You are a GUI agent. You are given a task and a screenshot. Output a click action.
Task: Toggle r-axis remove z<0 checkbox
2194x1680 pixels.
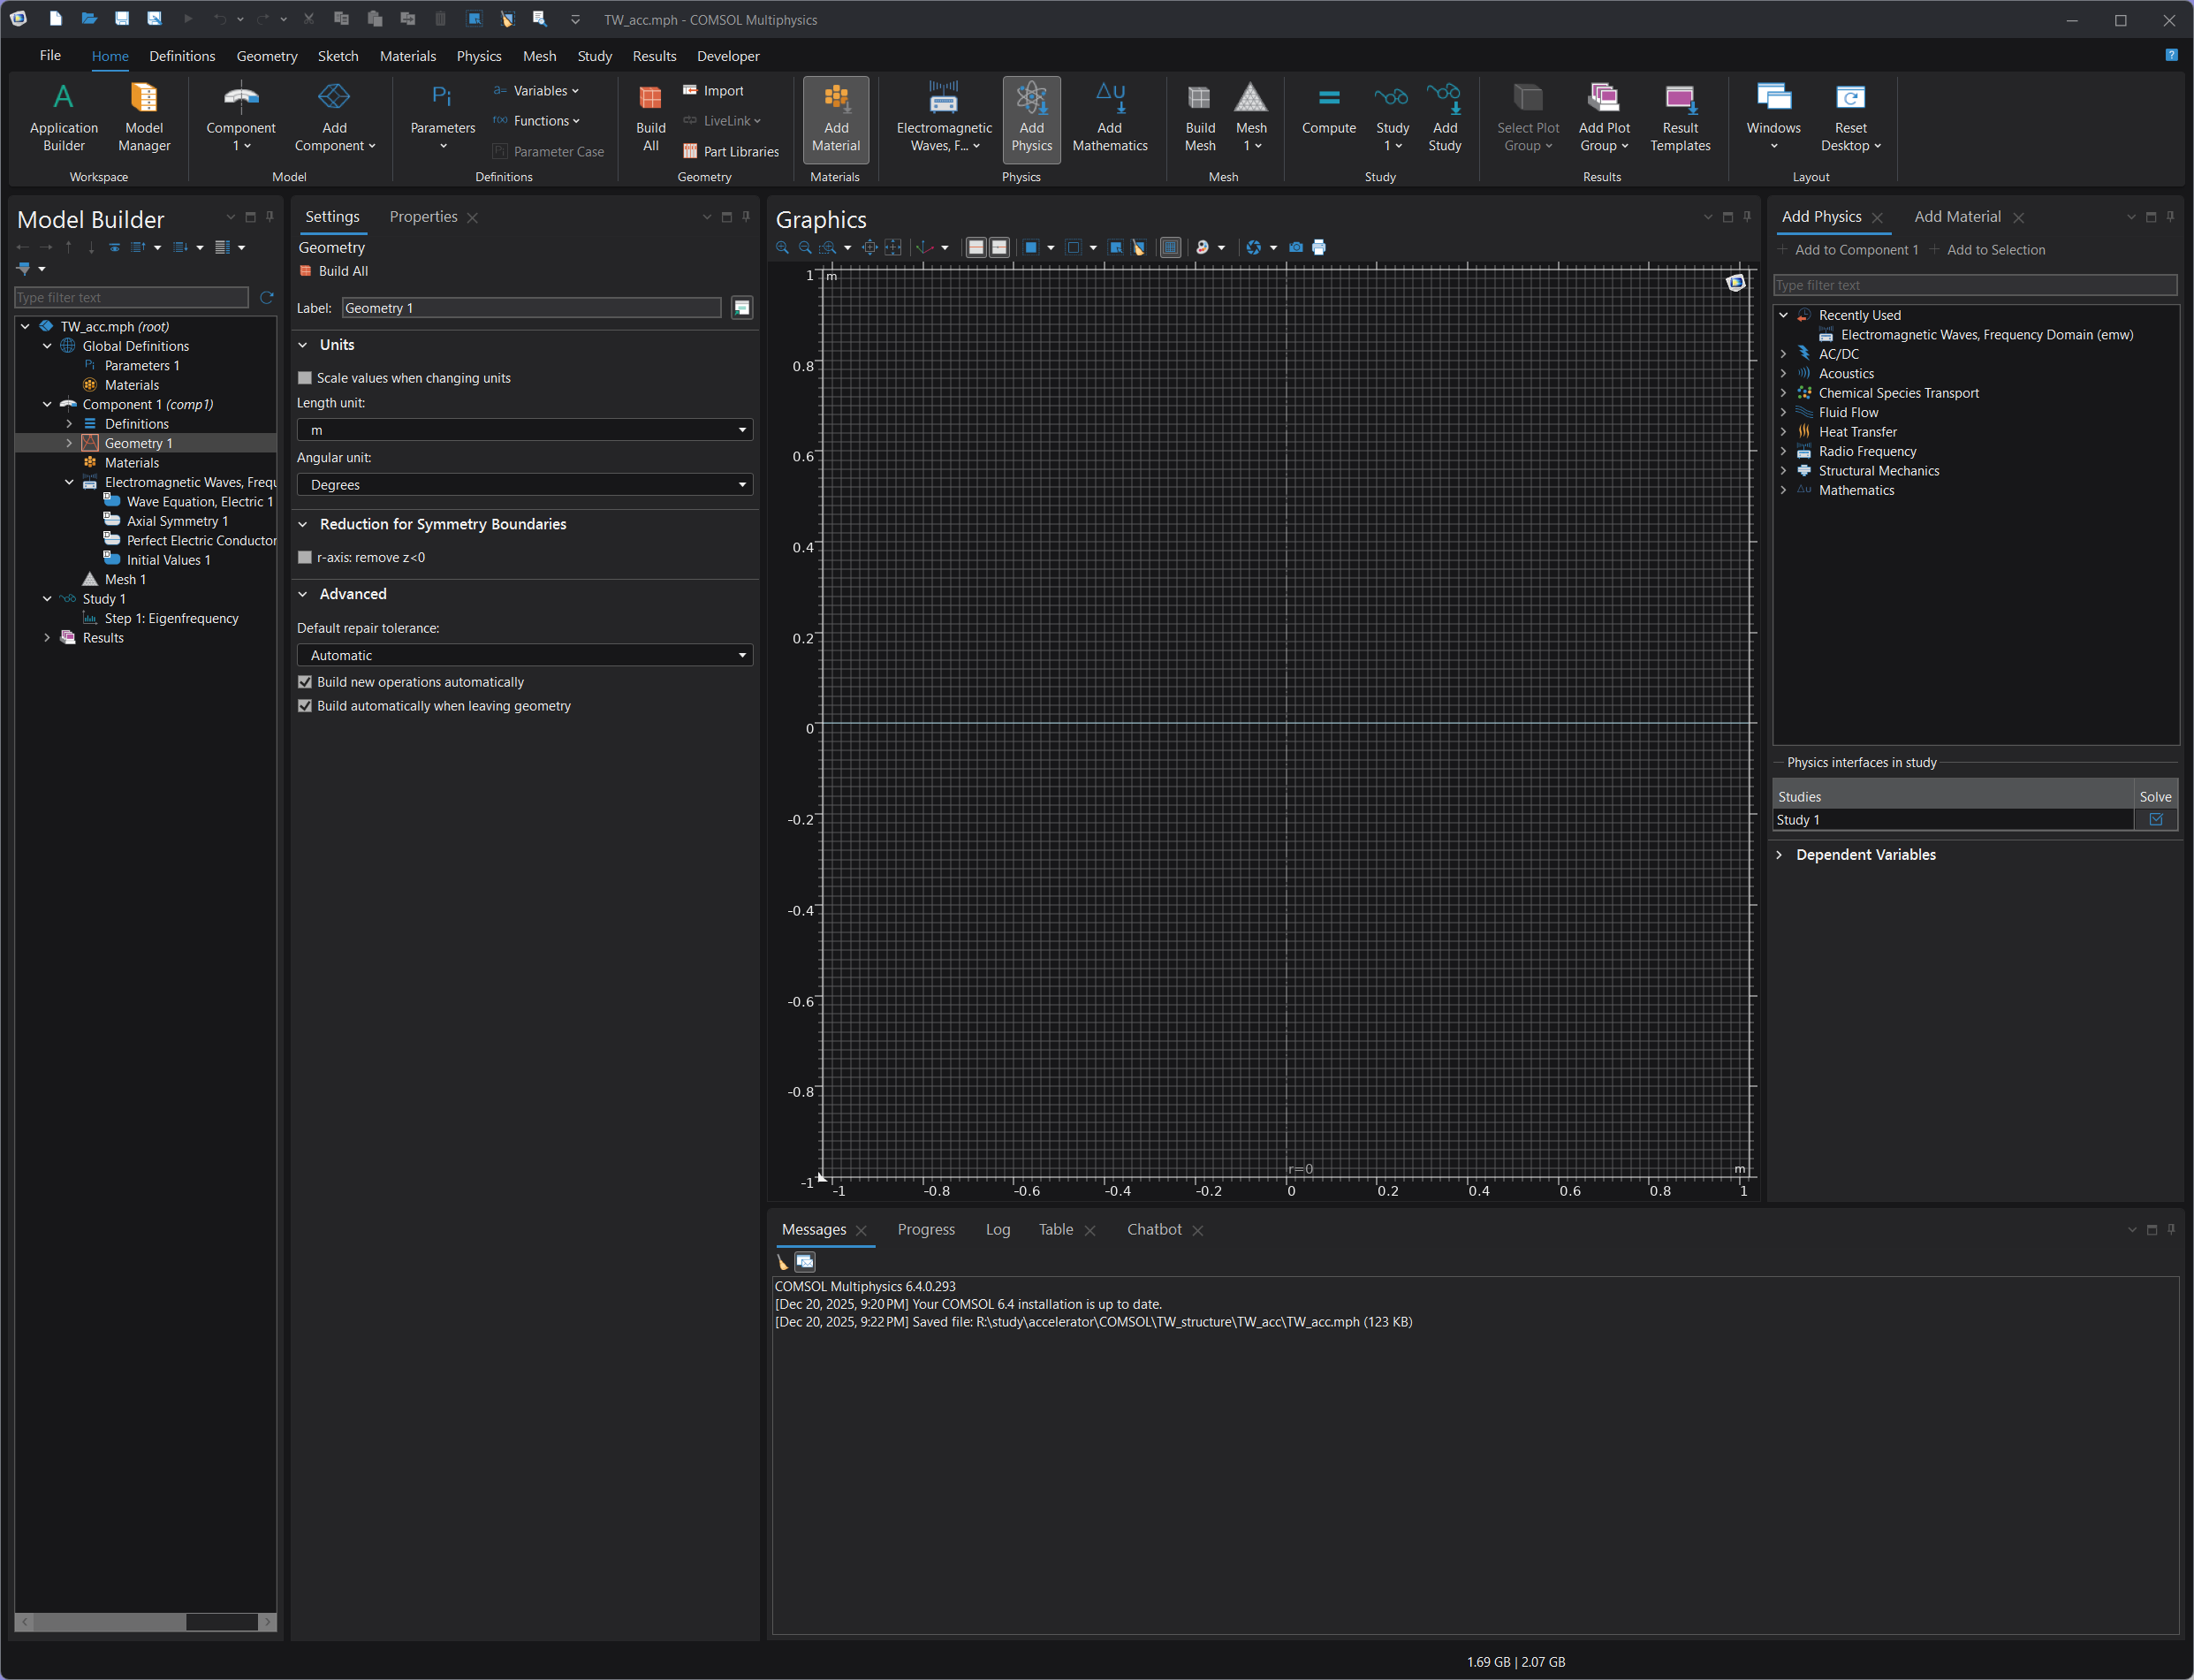point(305,557)
